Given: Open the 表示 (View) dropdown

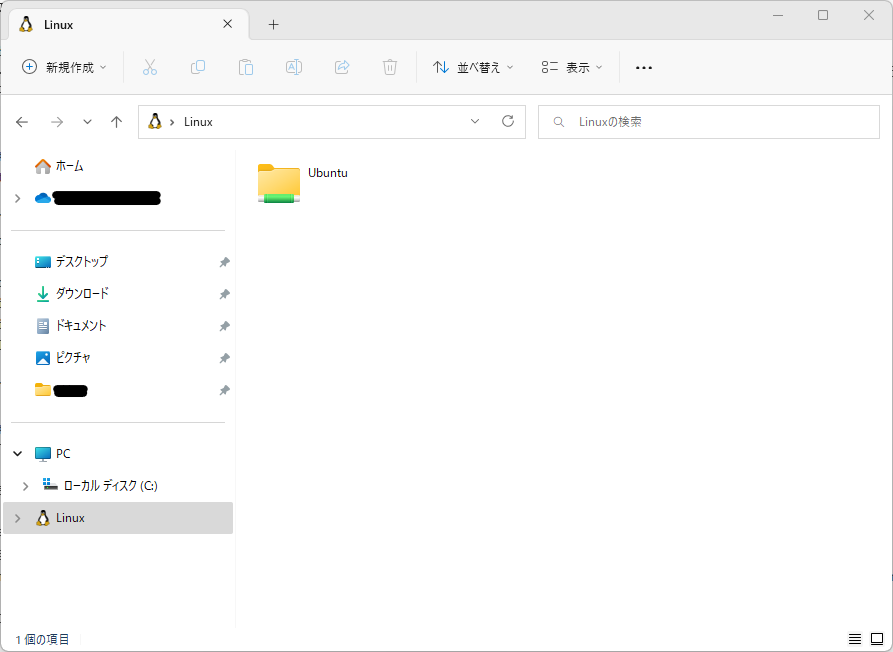Looking at the screenshot, I should [x=572, y=67].
